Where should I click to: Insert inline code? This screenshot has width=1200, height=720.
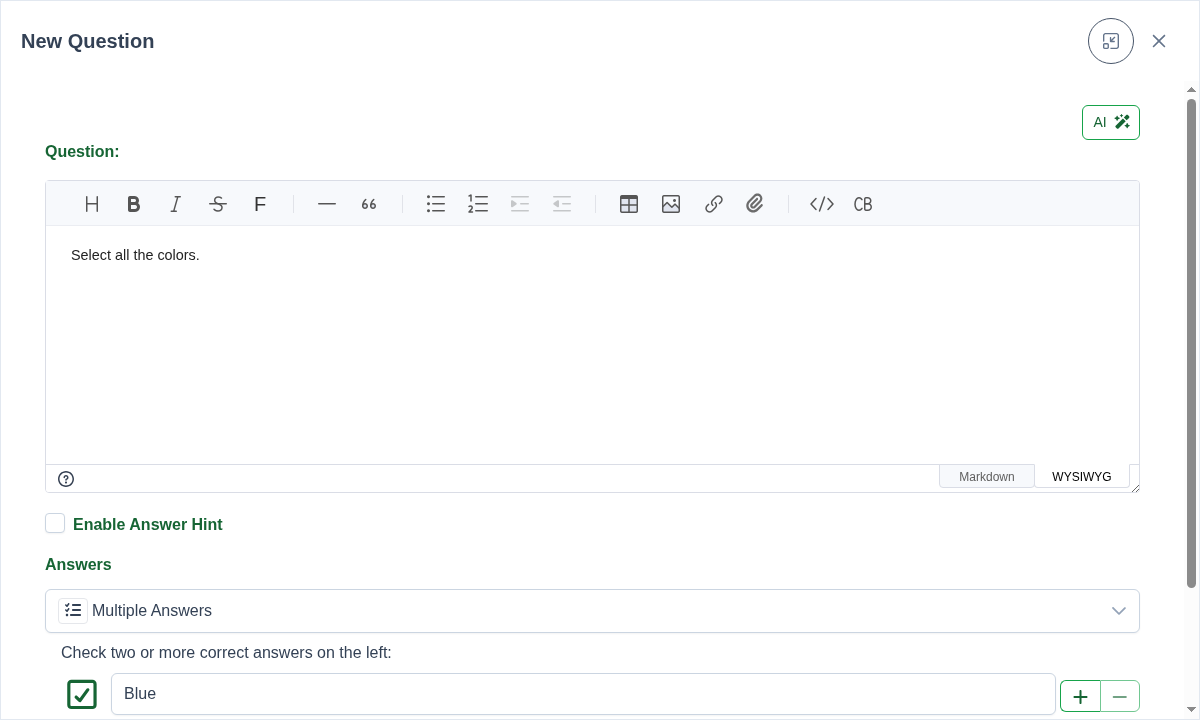click(822, 204)
